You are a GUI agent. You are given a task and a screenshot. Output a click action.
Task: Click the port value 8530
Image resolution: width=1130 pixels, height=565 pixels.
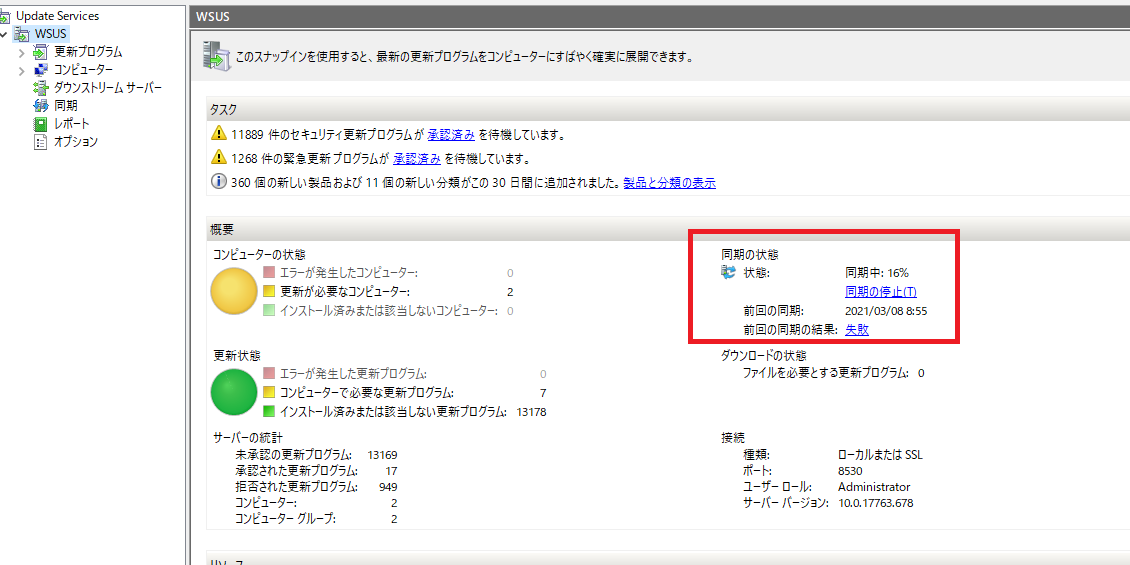pos(851,471)
